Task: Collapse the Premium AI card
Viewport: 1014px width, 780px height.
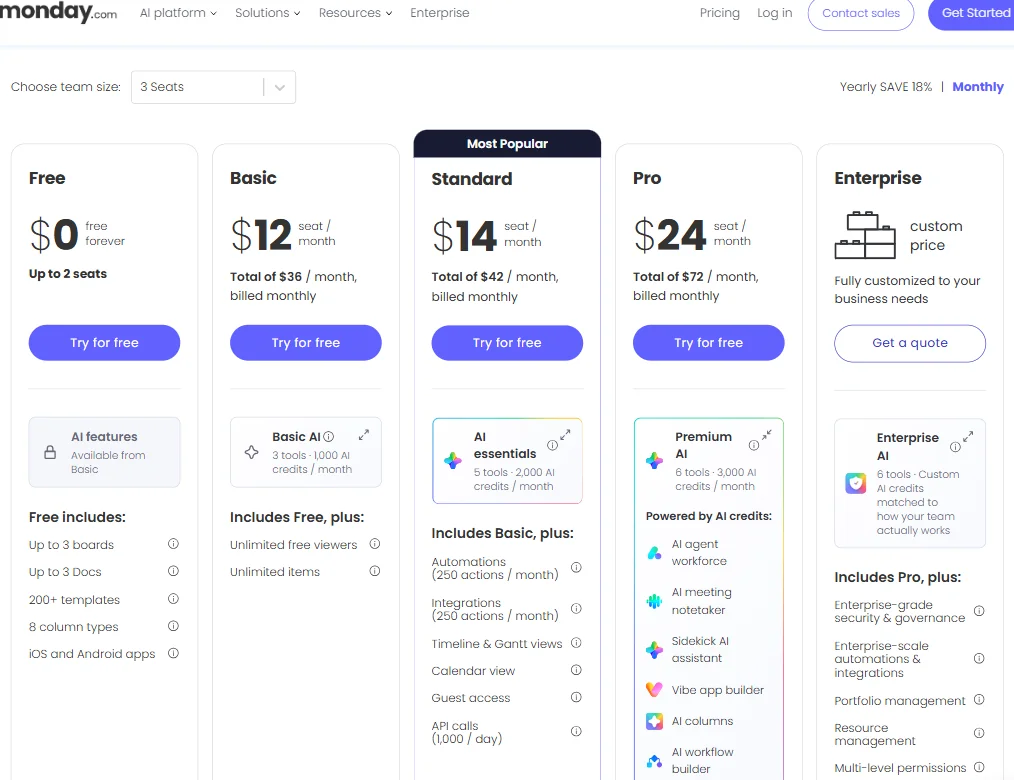Action: [766, 435]
